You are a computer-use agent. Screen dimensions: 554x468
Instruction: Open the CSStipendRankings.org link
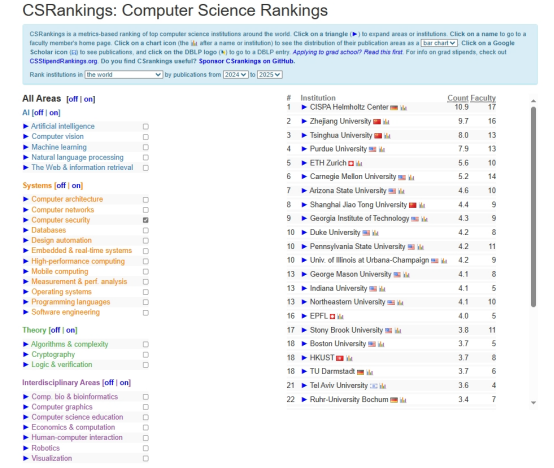coord(63,61)
